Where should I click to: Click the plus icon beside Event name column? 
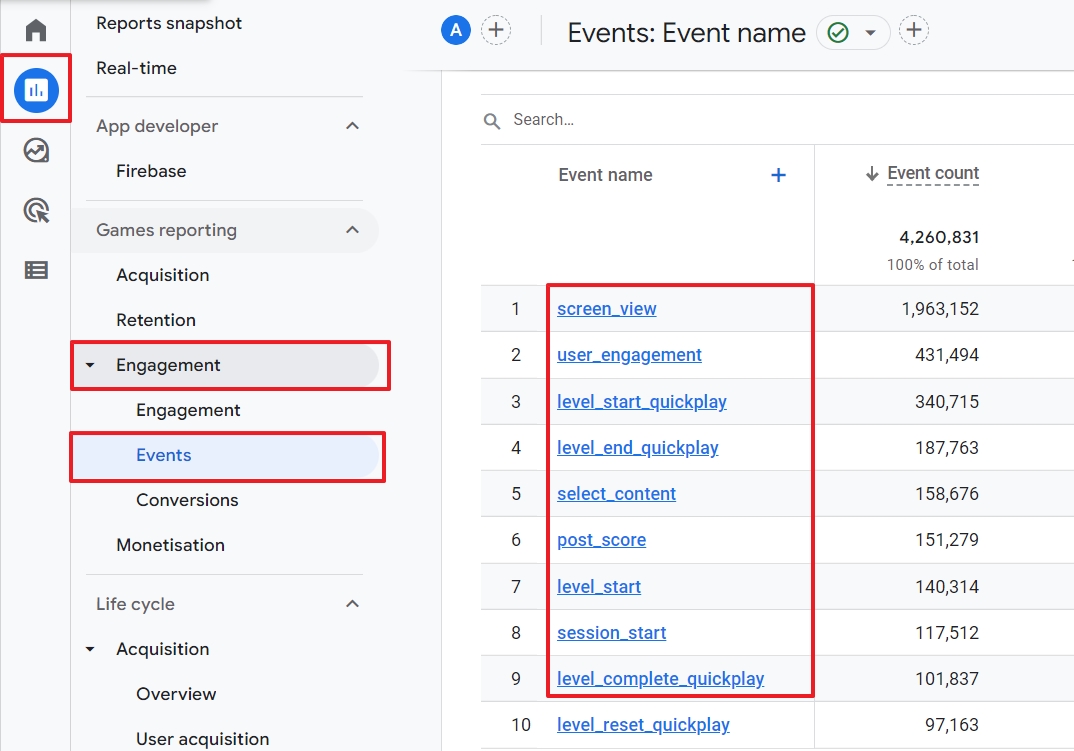pos(778,175)
